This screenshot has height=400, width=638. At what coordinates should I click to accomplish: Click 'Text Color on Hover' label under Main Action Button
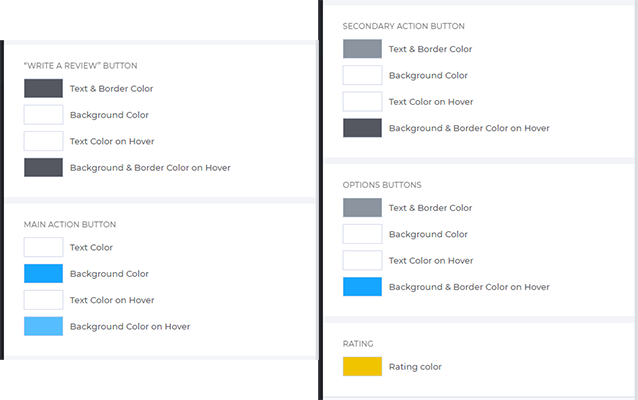112,300
